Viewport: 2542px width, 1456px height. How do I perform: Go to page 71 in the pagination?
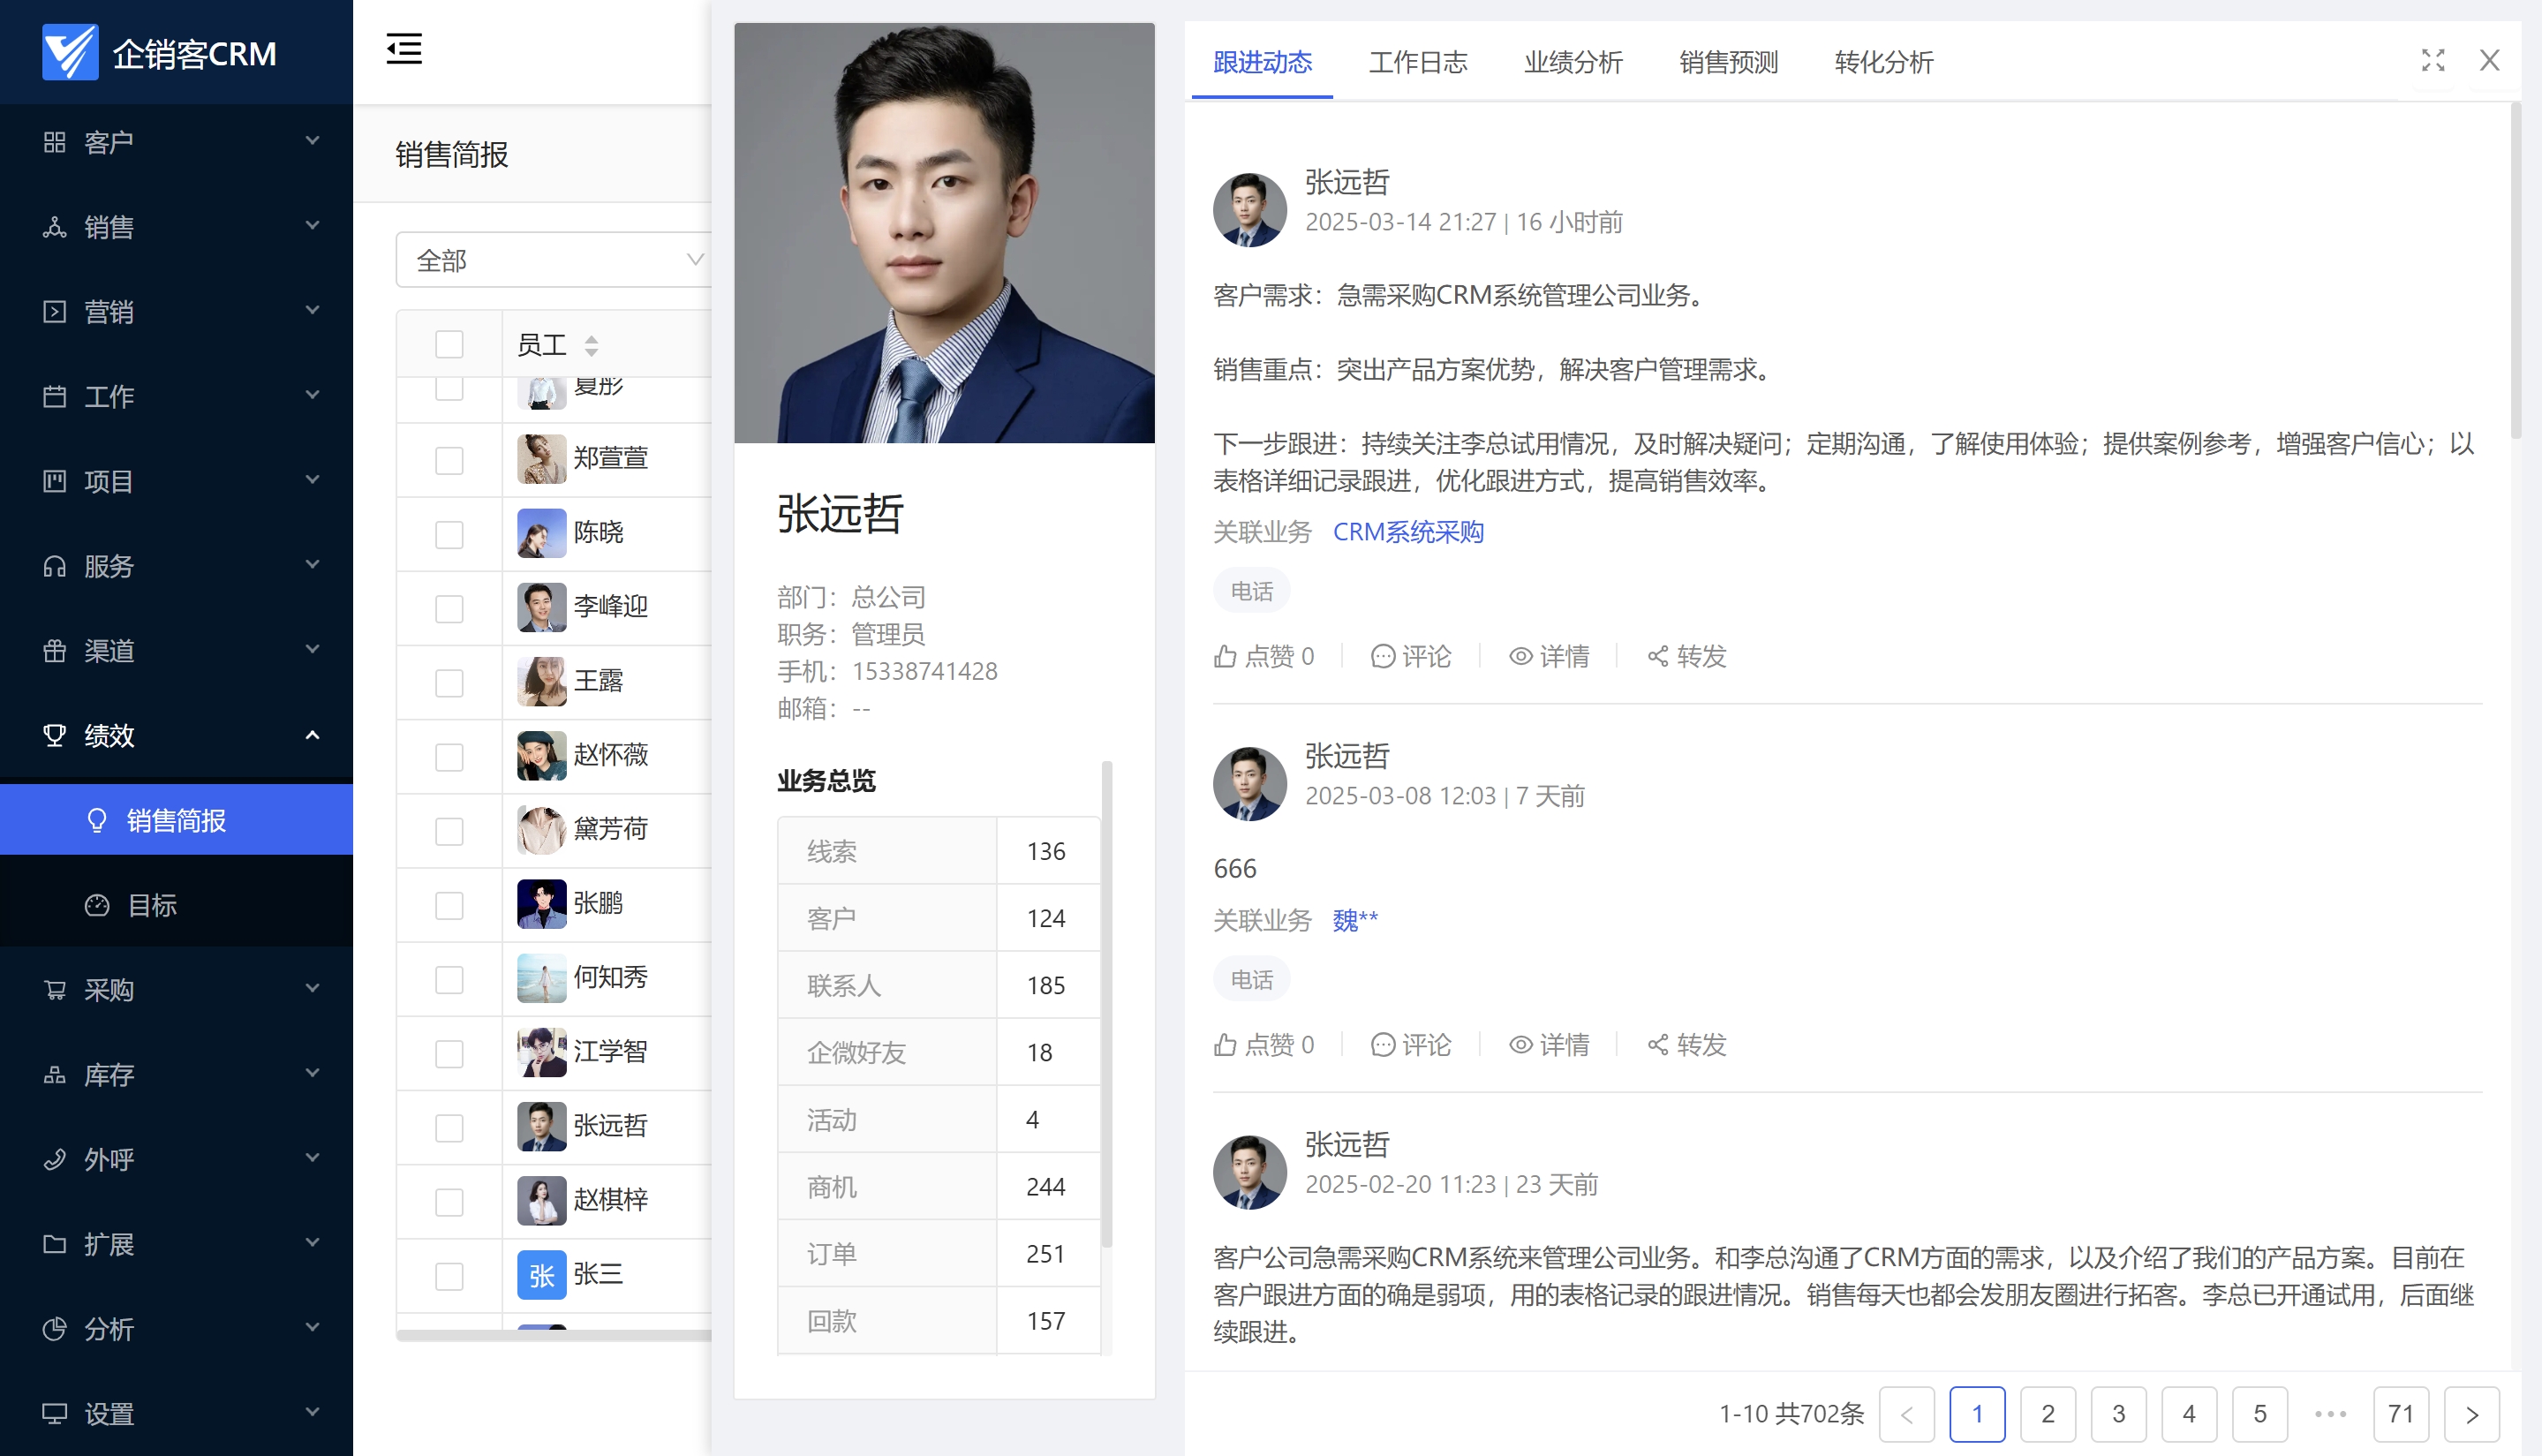coord(2400,1414)
